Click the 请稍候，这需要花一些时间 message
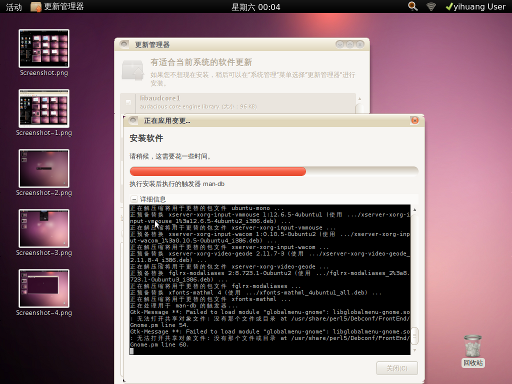512x384 pixels. tap(170, 156)
